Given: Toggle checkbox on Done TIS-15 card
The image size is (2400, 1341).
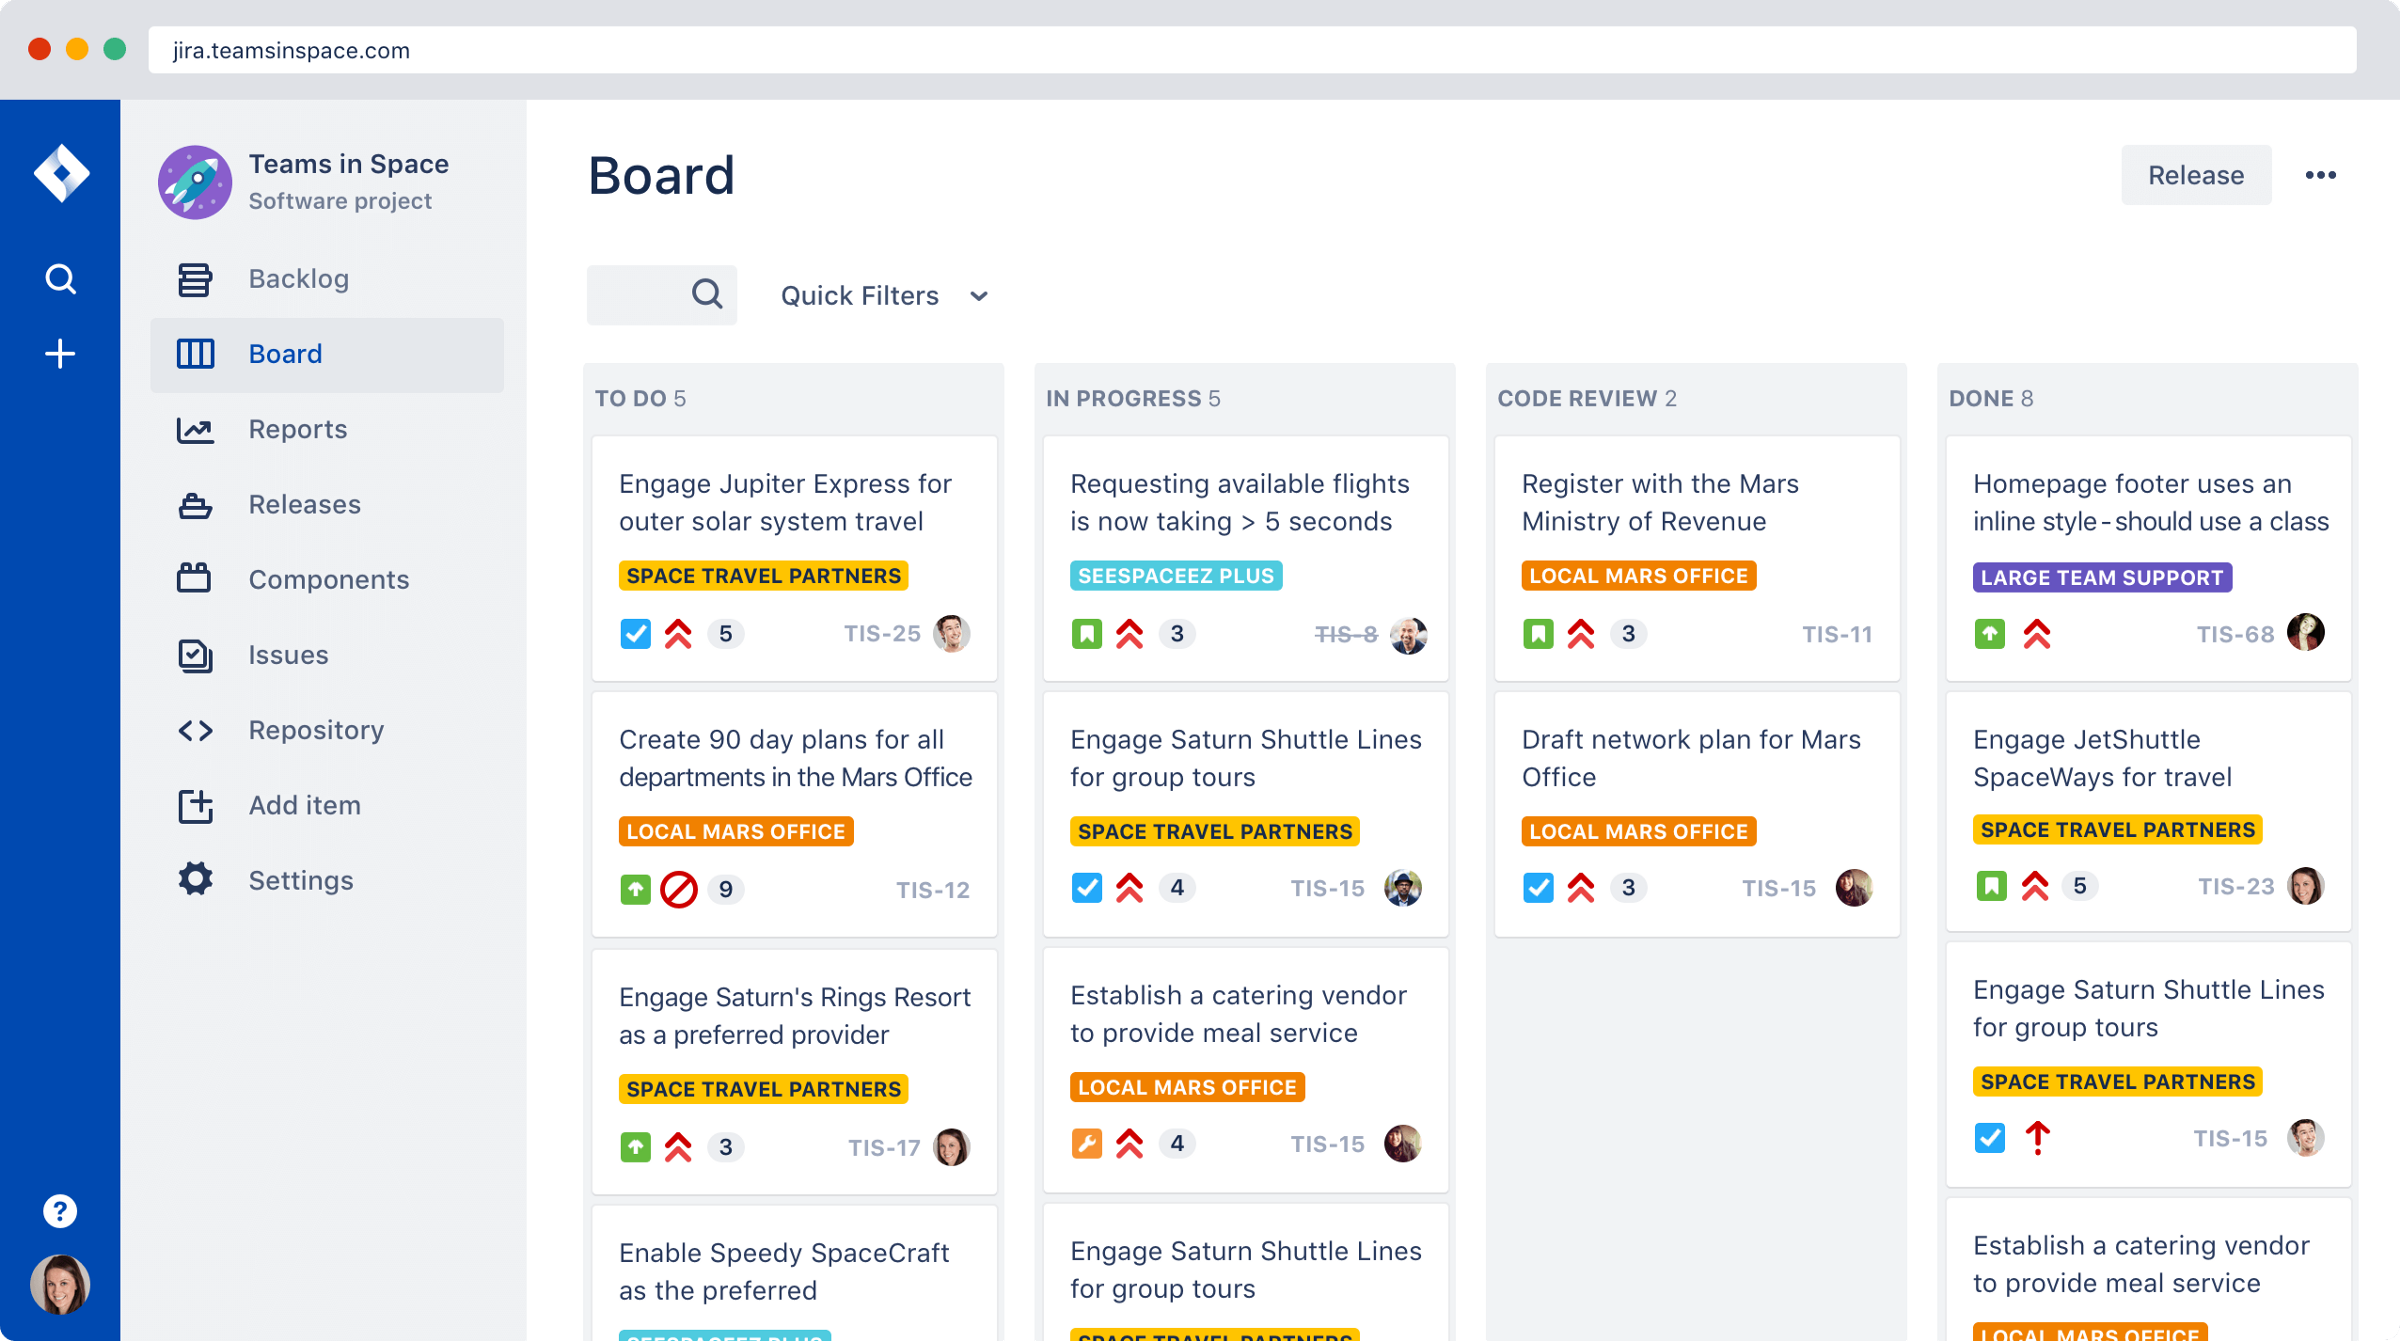Looking at the screenshot, I should pyautogui.click(x=1990, y=1138).
